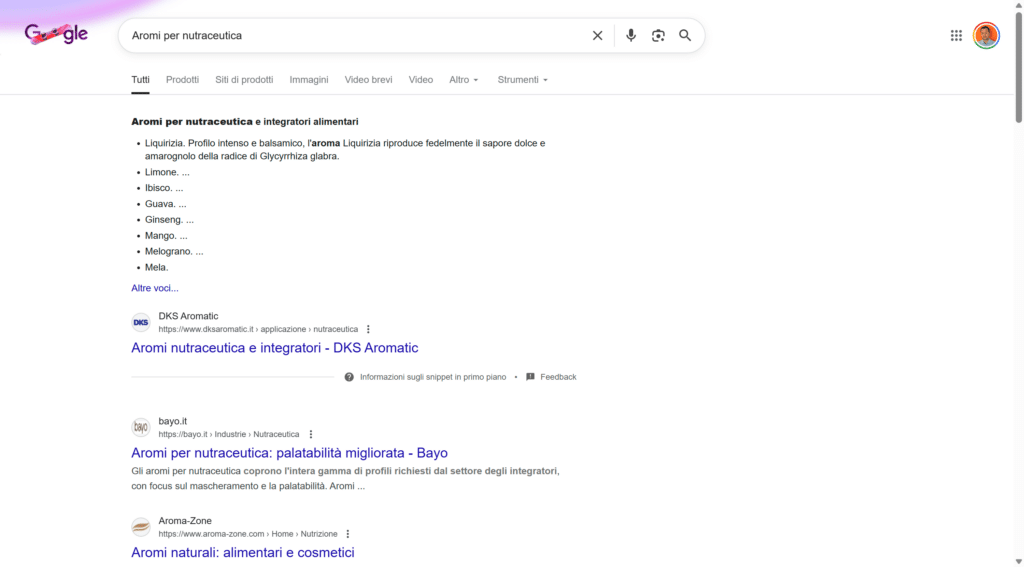
Task: Switch to the Immagini tab
Action: click(x=309, y=80)
